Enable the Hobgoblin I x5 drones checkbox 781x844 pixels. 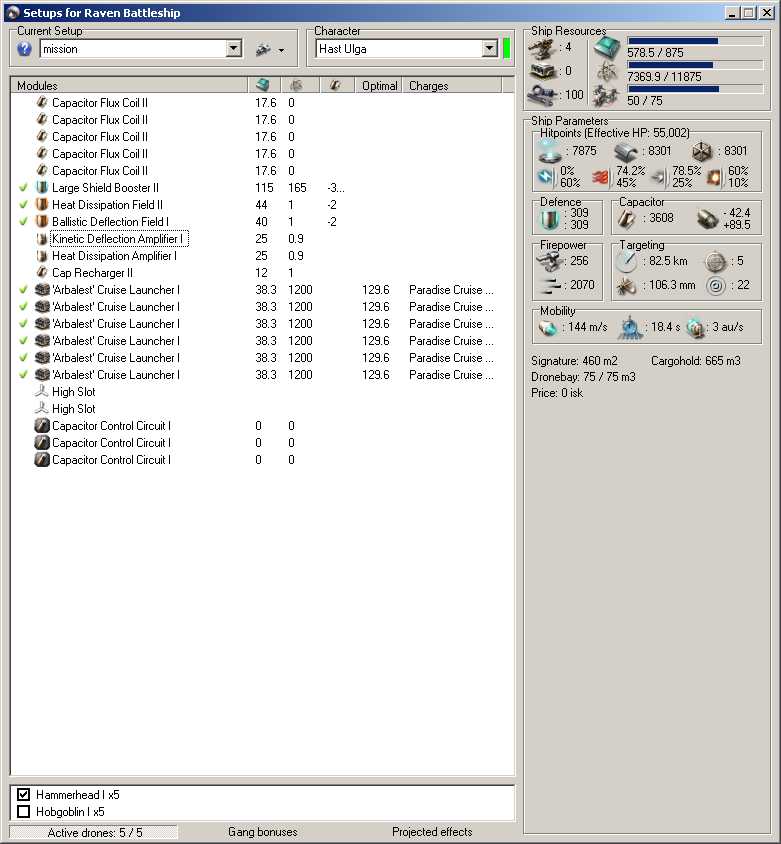point(23,811)
